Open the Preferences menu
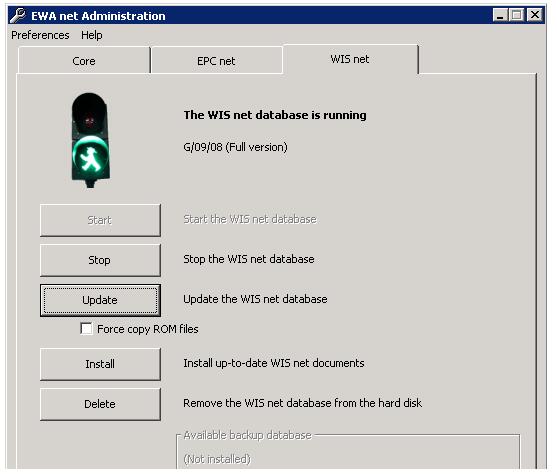 point(40,35)
